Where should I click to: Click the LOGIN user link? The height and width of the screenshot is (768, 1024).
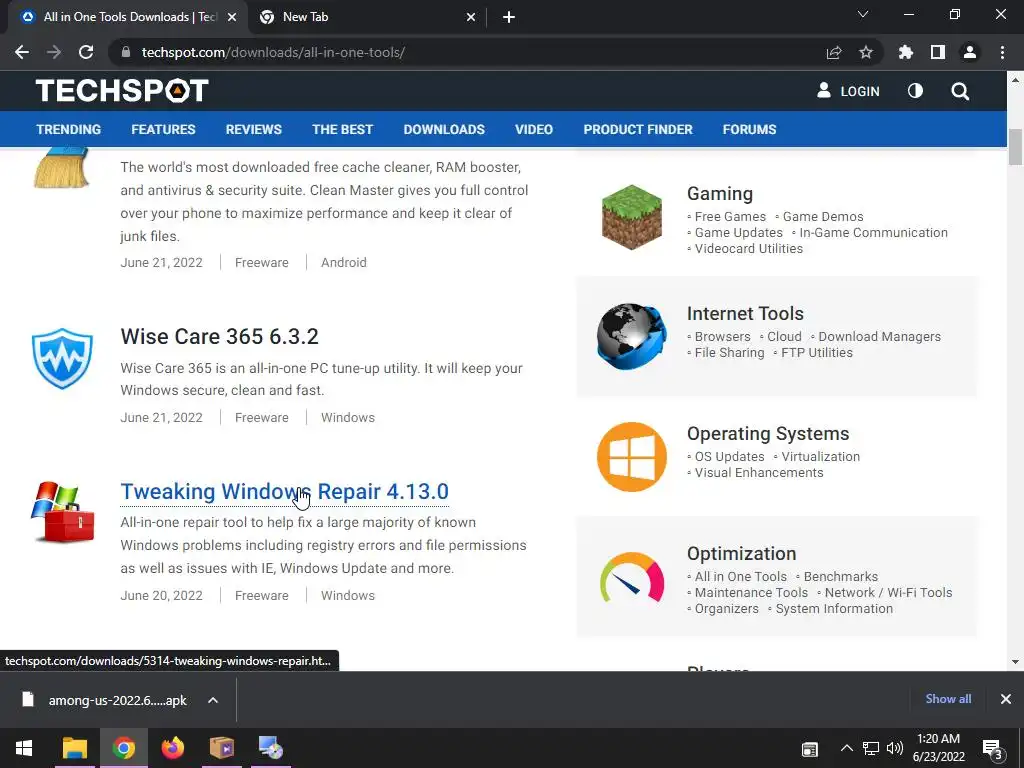click(848, 91)
